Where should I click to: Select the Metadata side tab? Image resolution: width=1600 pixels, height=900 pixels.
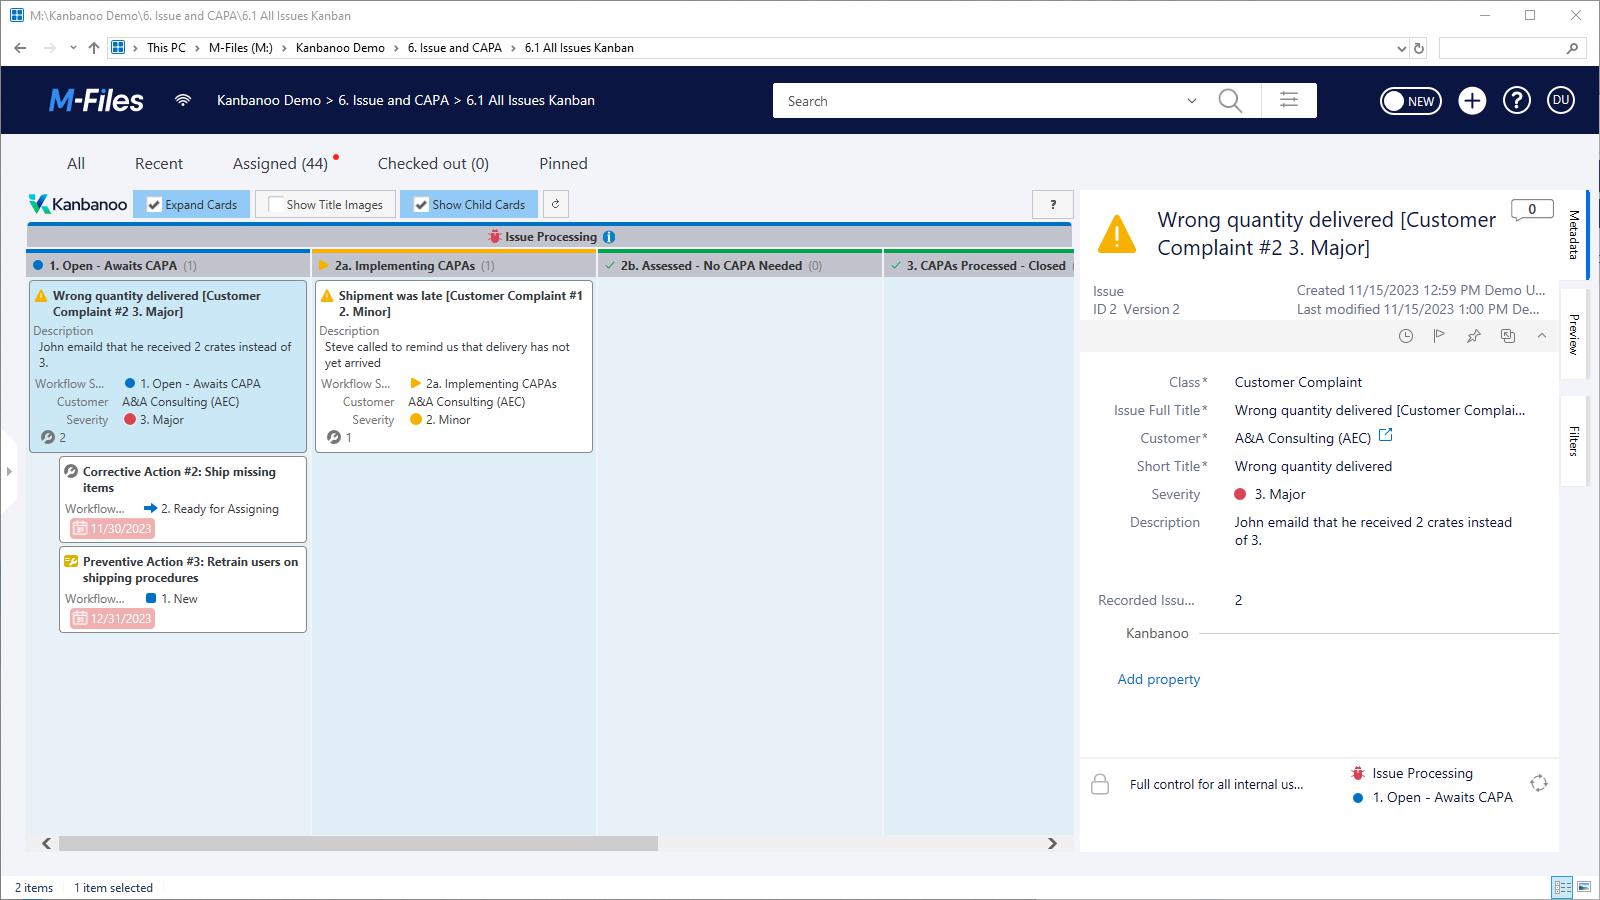tap(1573, 235)
